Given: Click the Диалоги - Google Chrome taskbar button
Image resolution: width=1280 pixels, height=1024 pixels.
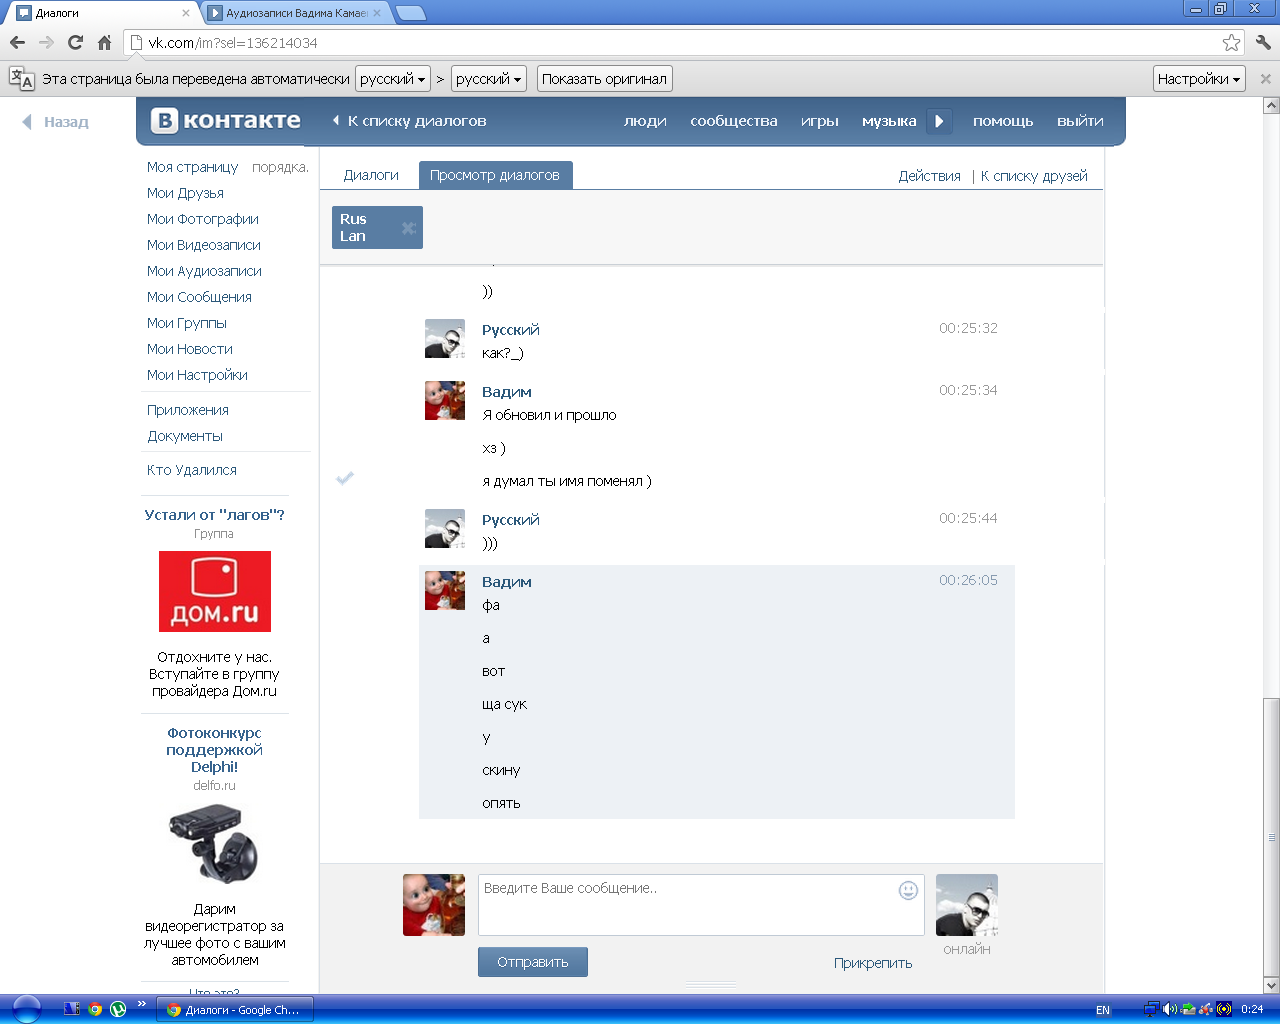Looking at the screenshot, I should tap(235, 1010).
